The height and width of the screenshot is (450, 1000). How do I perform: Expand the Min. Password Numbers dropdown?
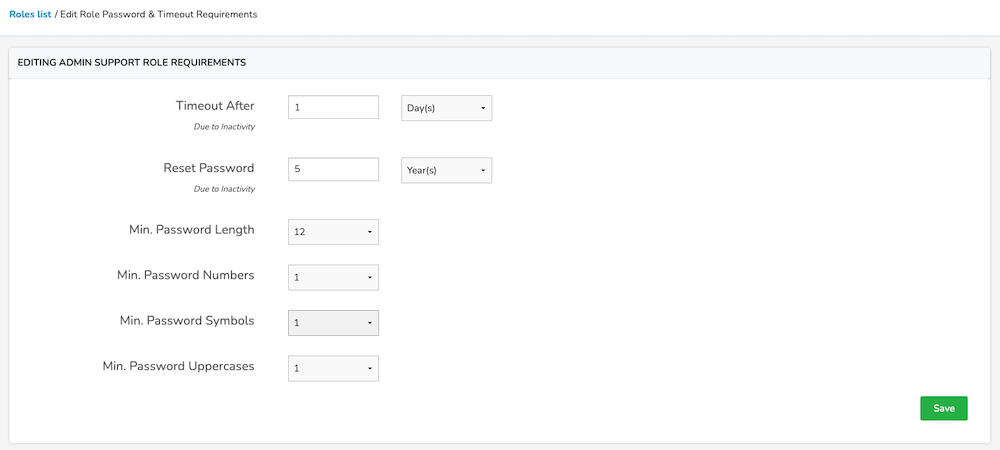334,277
